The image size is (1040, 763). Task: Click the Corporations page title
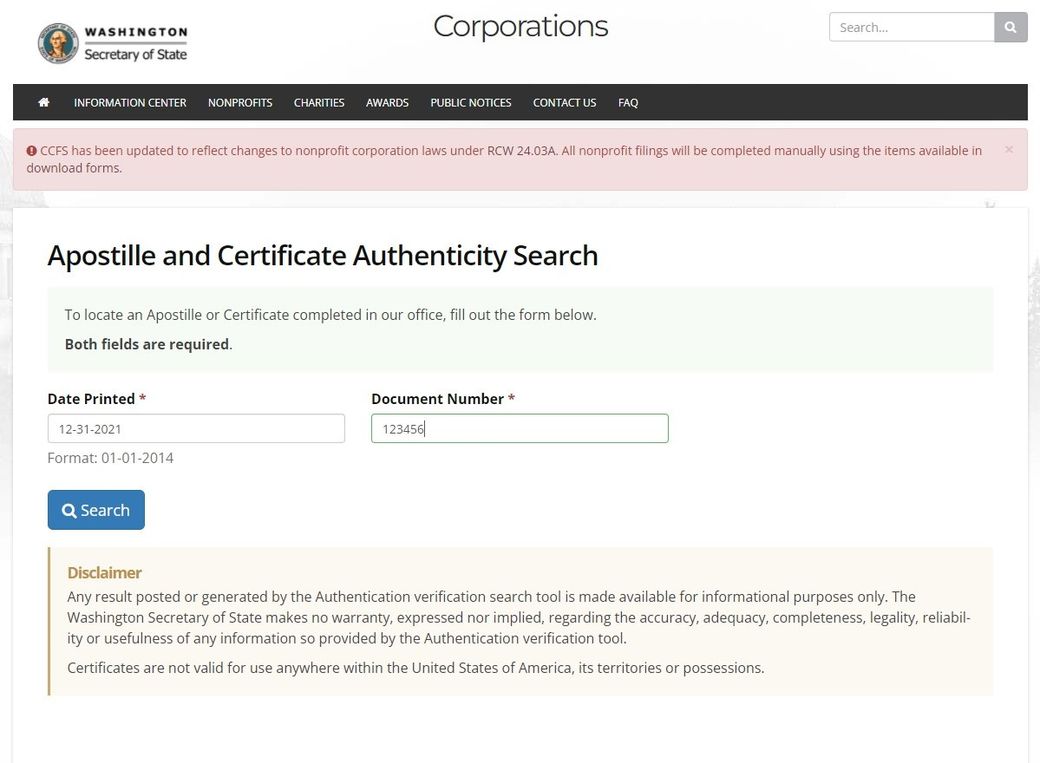[520, 27]
